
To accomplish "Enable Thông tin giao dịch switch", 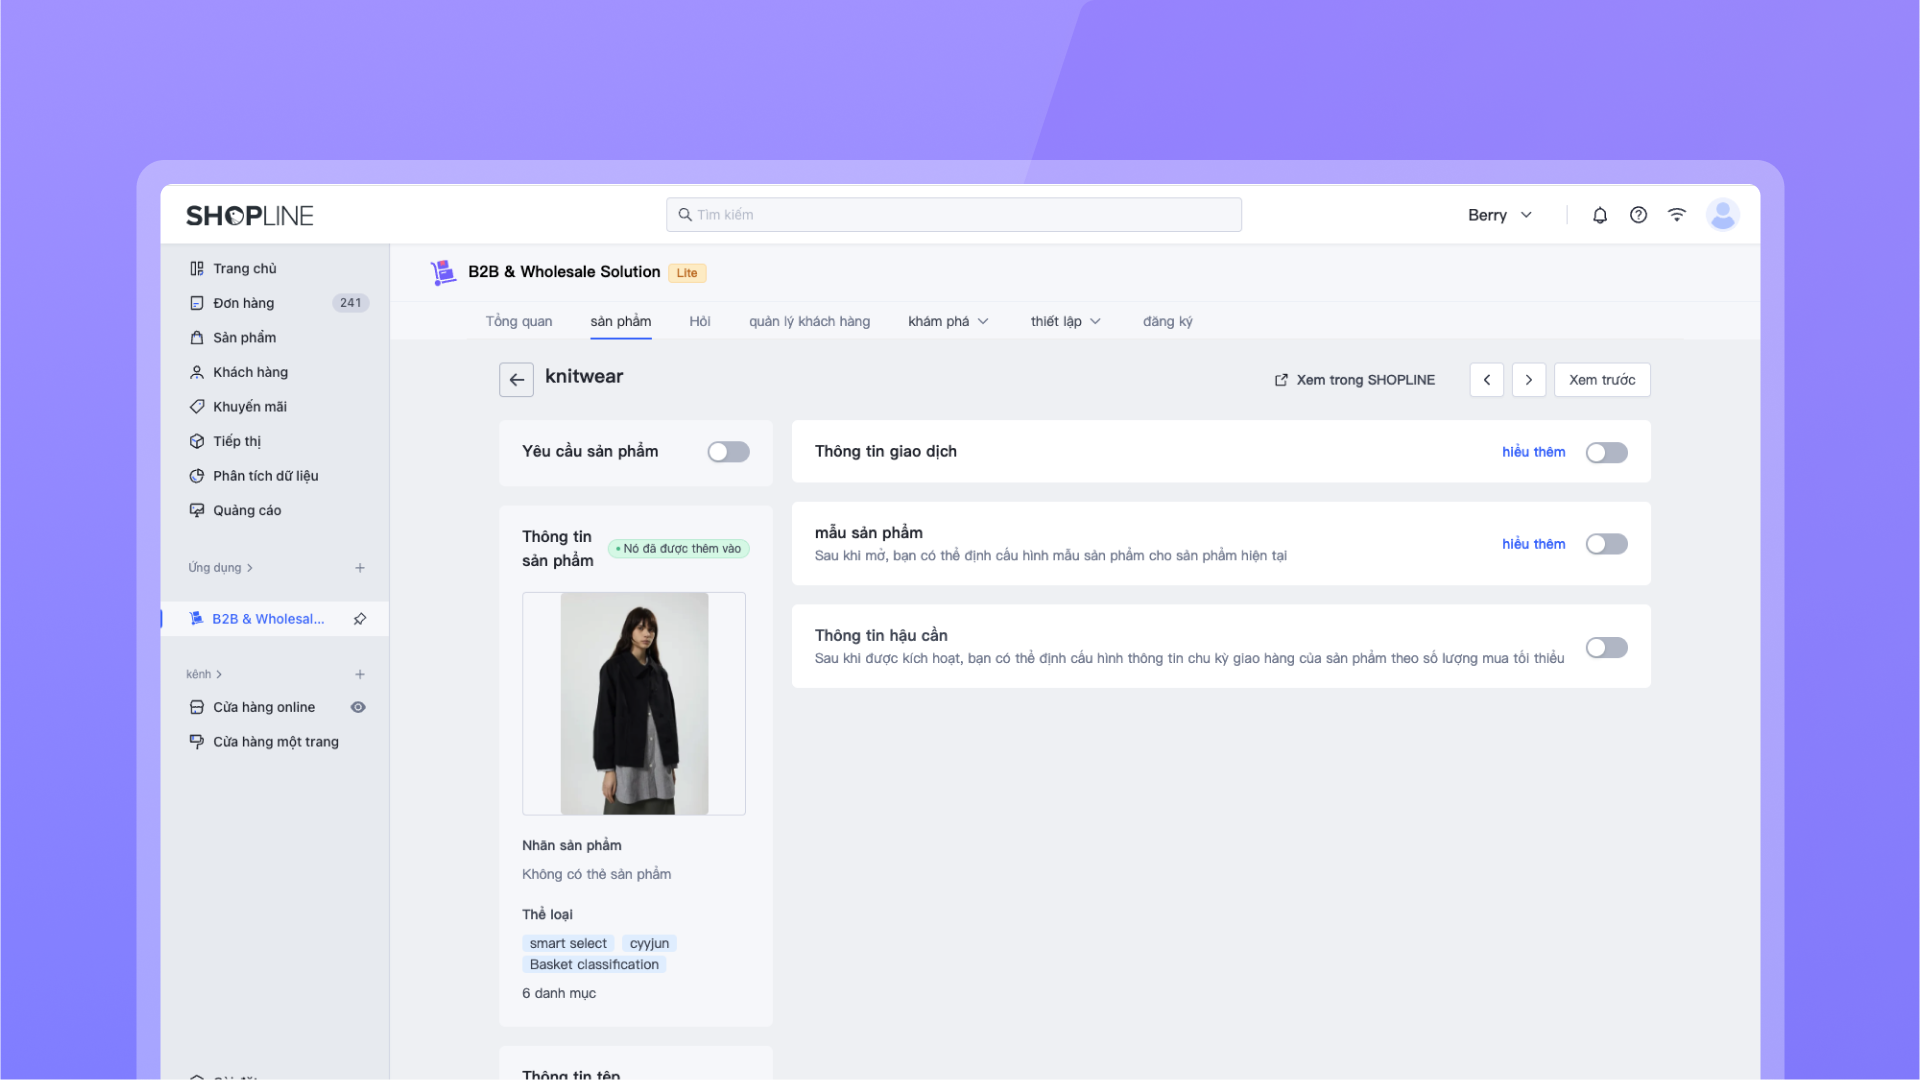I will (1606, 453).
